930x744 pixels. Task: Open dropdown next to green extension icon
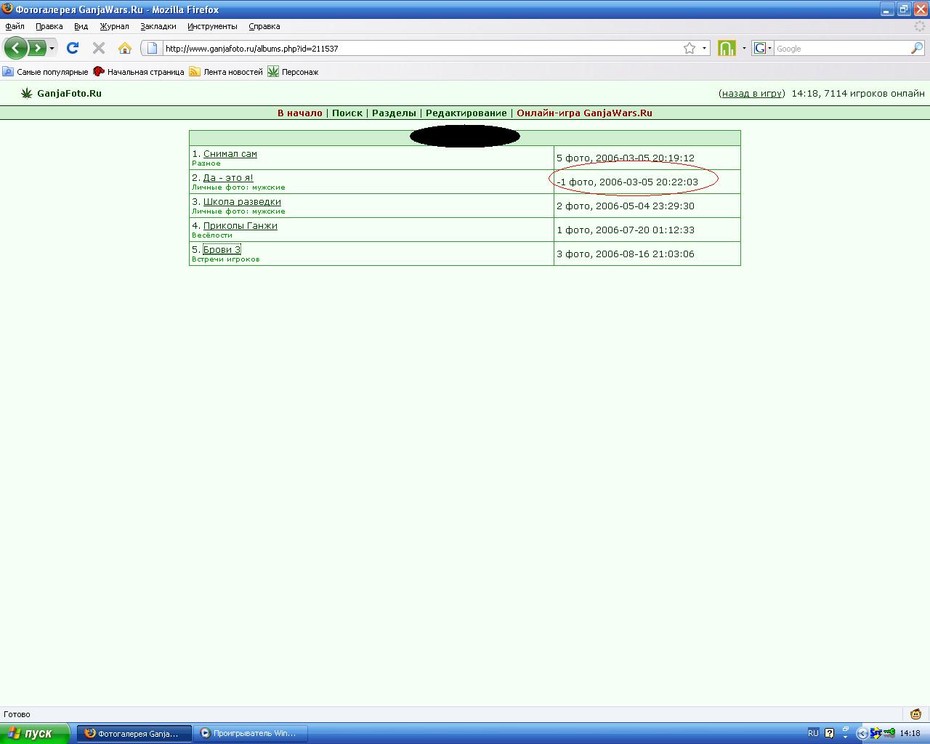point(744,48)
